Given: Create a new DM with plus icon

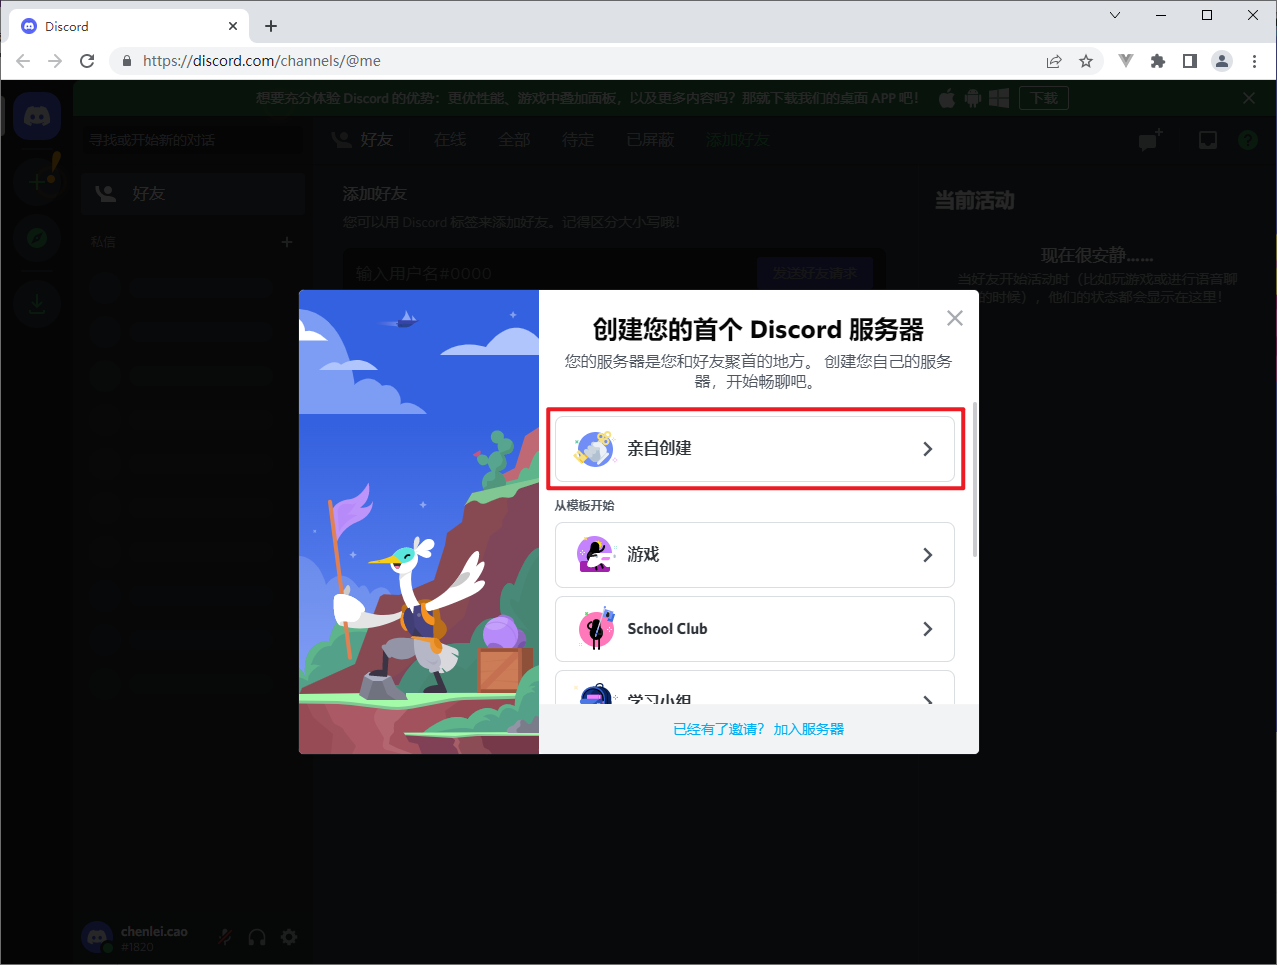Looking at the screenshot, I should click(287, 242).
